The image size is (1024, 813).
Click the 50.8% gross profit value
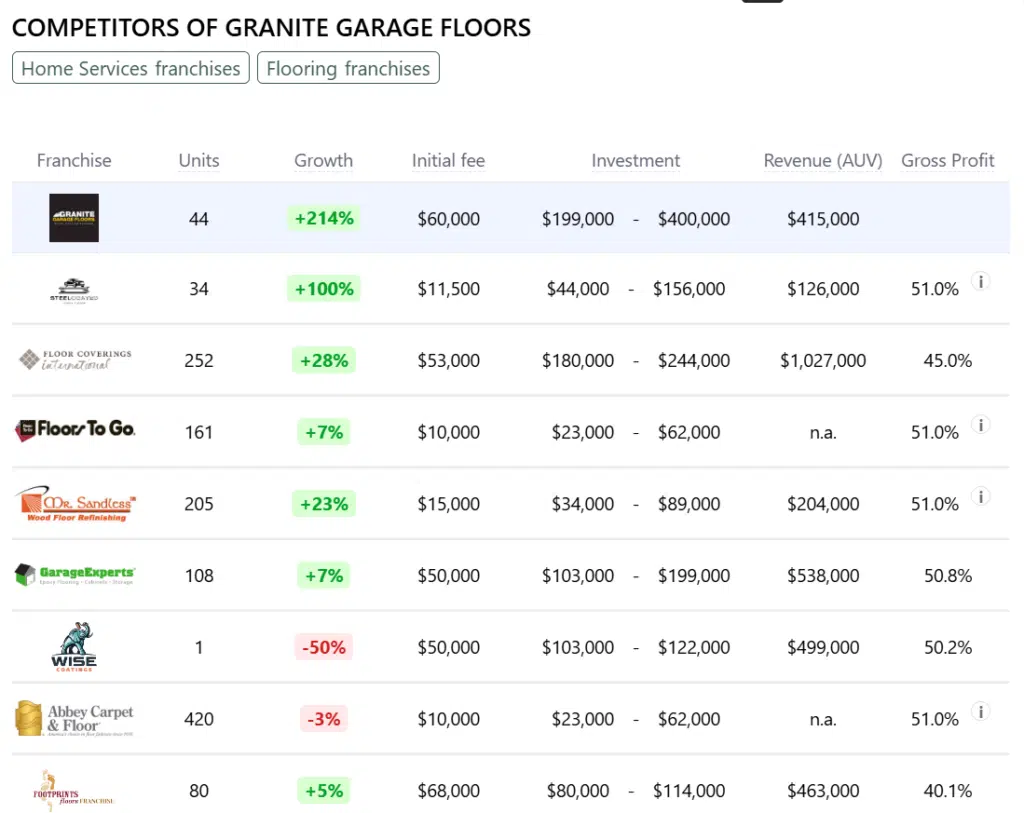coord(948,576)
